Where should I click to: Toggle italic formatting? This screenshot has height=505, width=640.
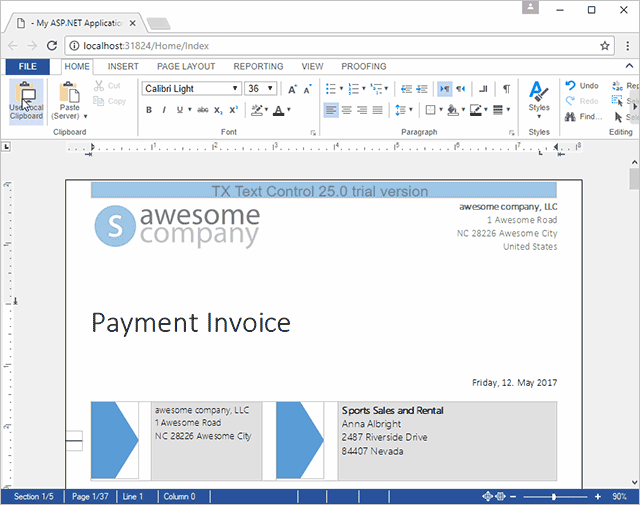[164, 110]
